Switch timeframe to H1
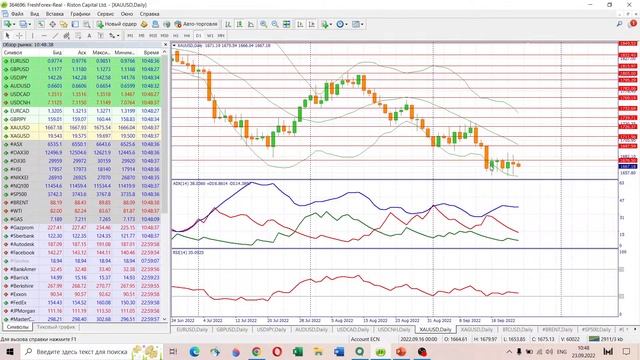 tap(176, 36)
